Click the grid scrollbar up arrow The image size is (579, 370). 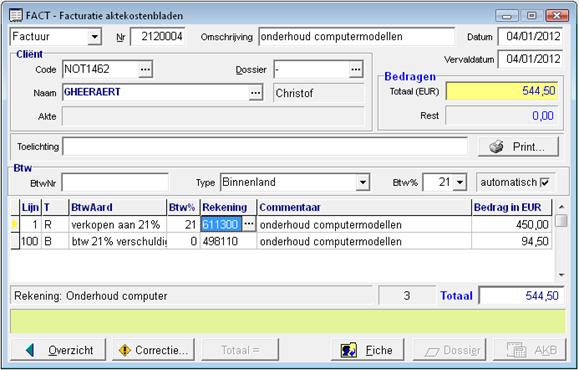[561, 206]
